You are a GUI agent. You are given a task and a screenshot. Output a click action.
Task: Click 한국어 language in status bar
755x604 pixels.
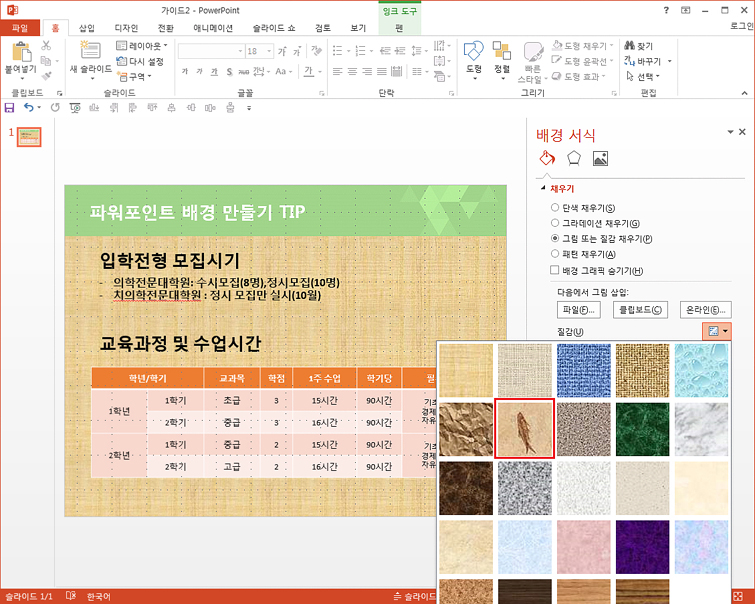(99, 596)
